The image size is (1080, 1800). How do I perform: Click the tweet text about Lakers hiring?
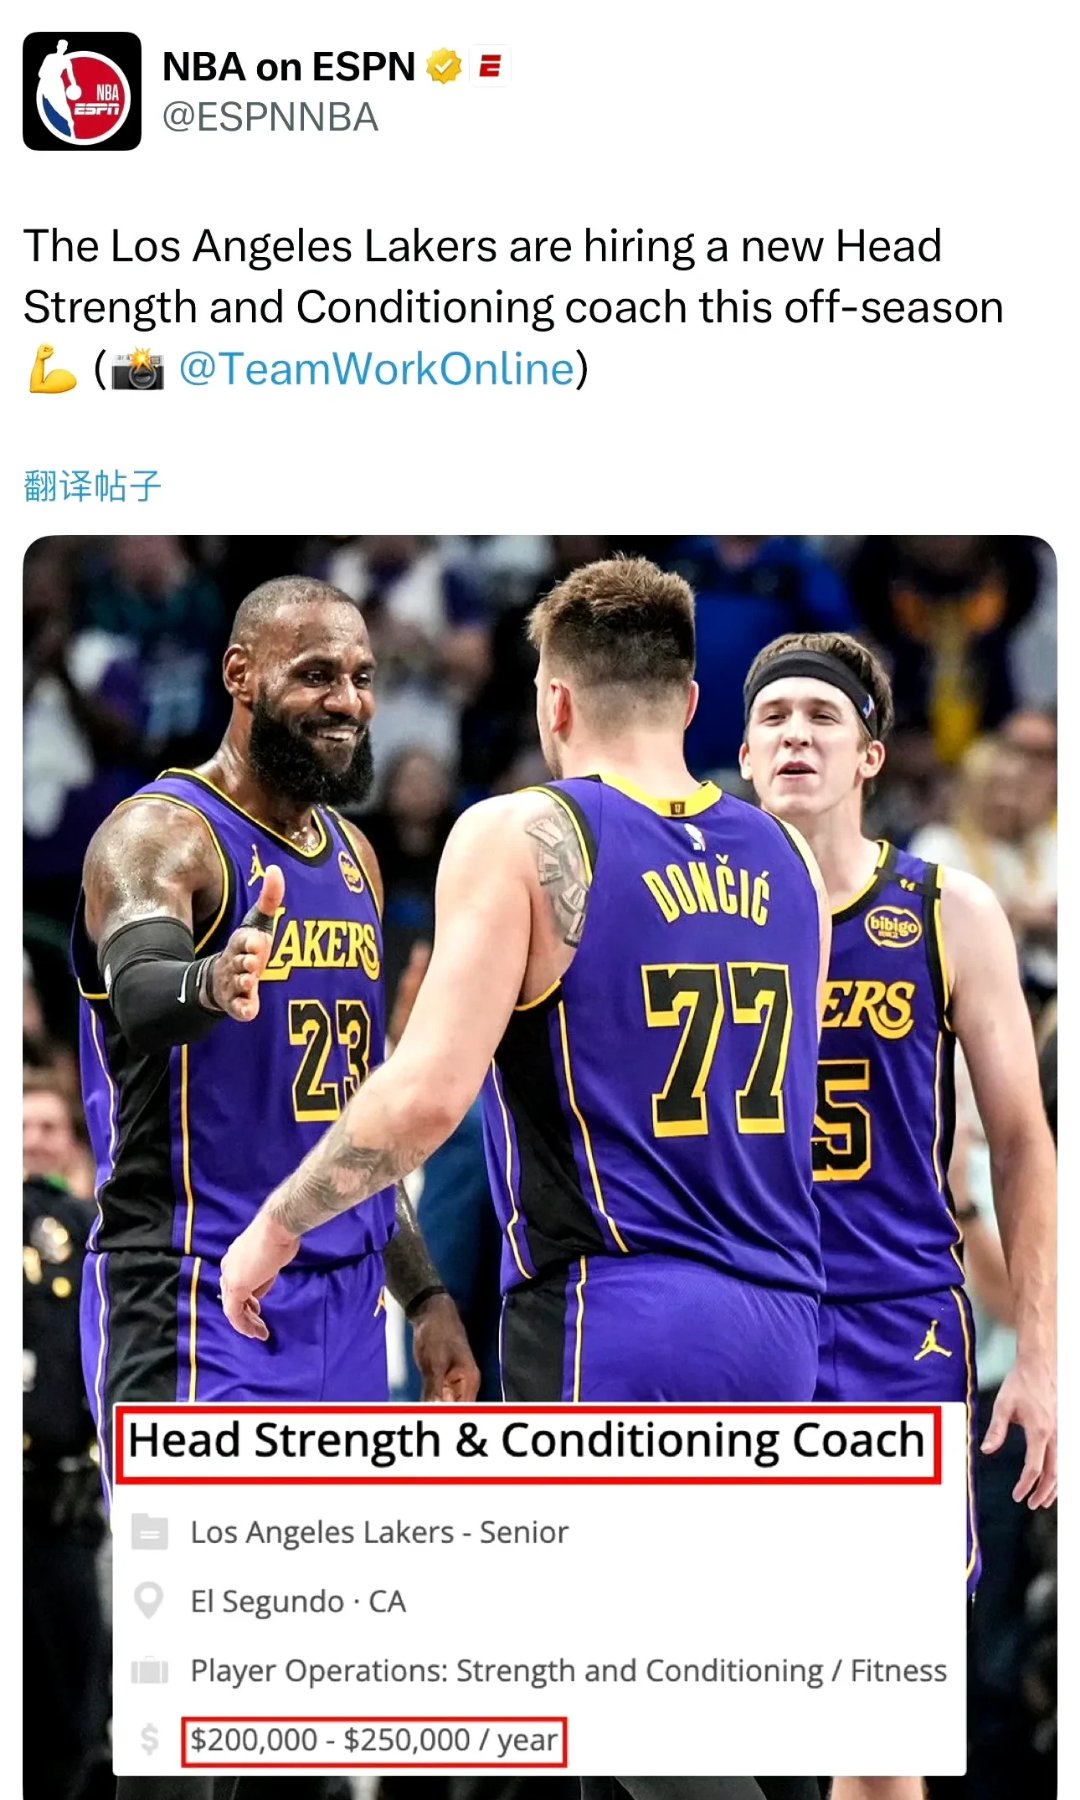(513, 308)
